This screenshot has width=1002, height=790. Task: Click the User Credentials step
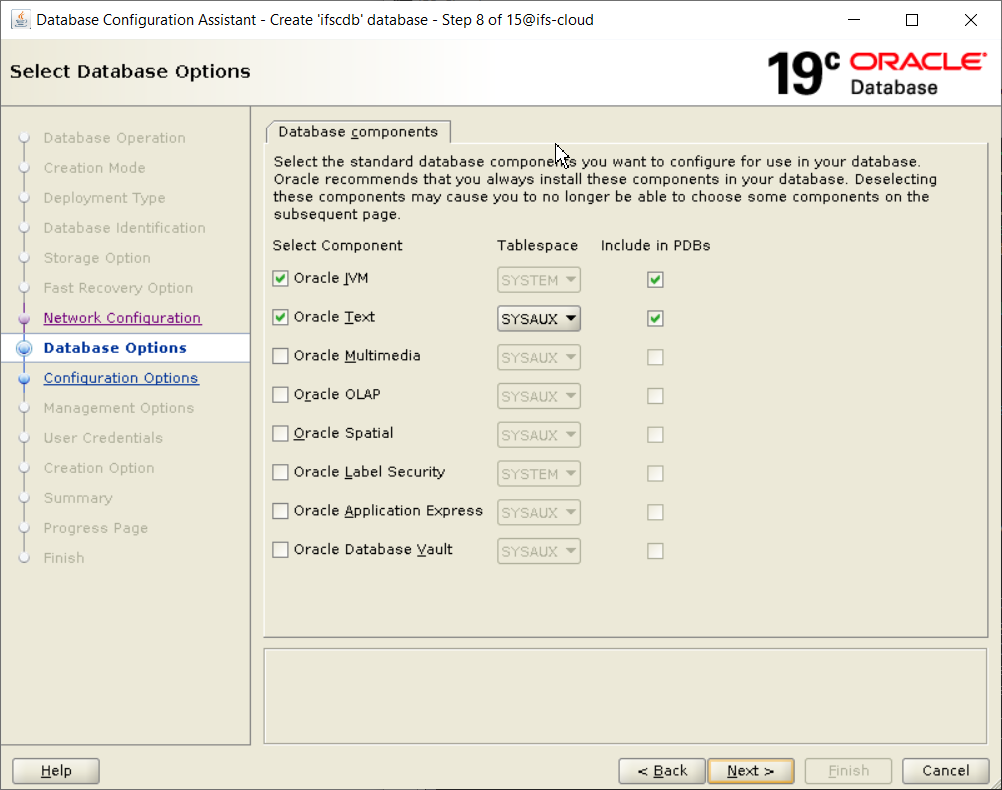(103, 438)
